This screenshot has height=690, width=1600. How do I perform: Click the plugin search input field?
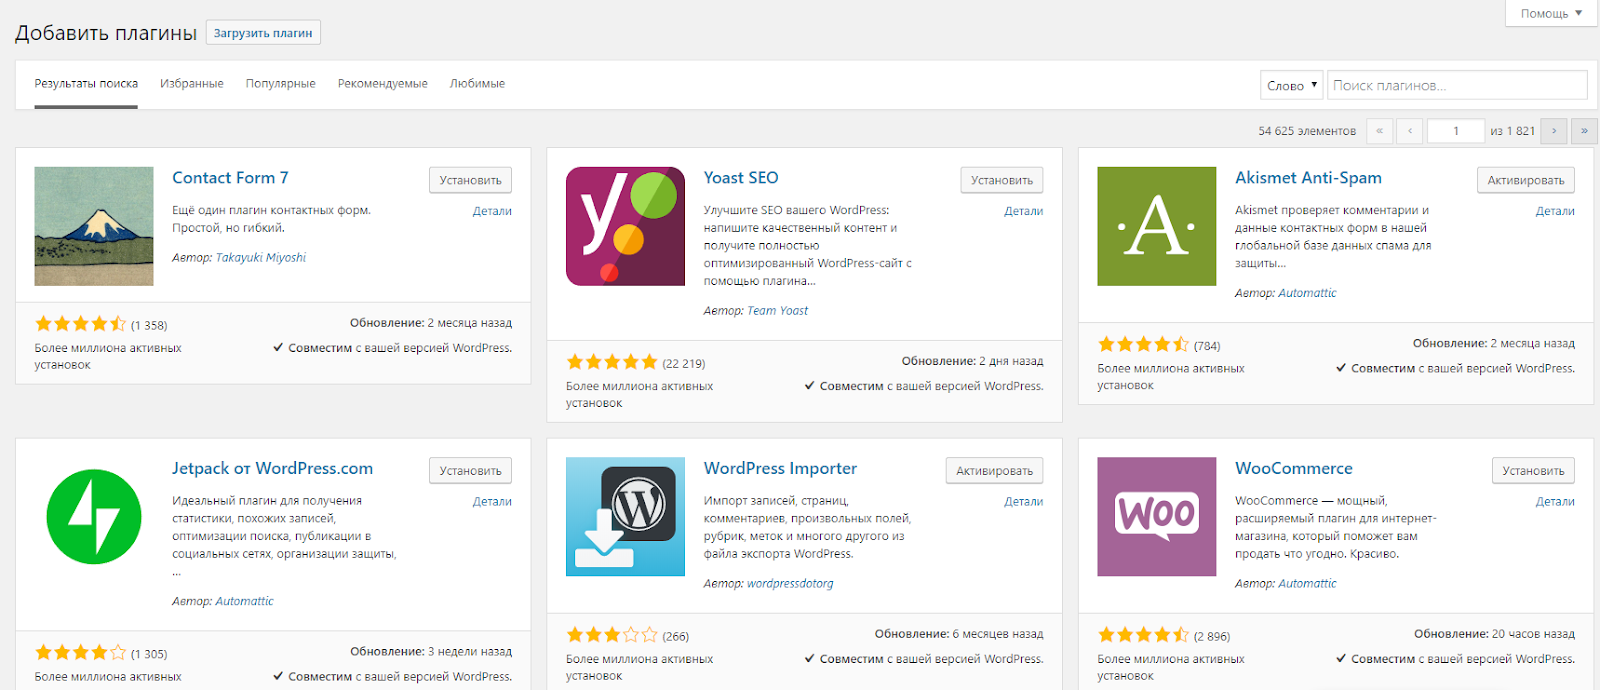(1456, 86)
